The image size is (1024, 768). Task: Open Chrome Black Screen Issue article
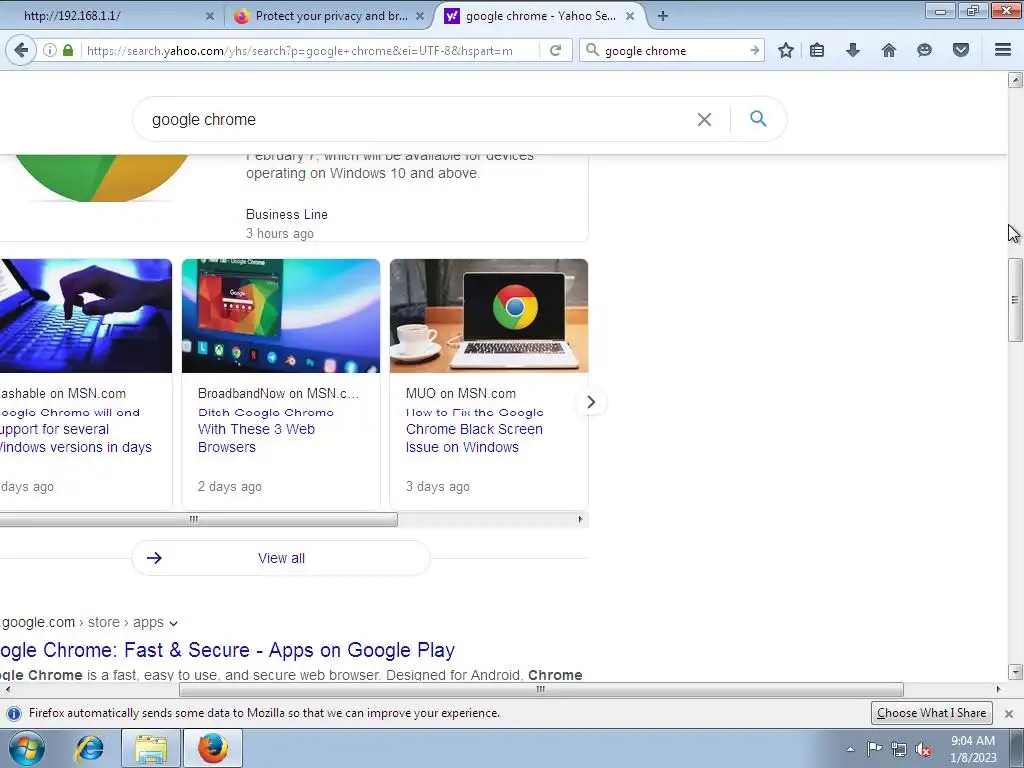point(475,430)
